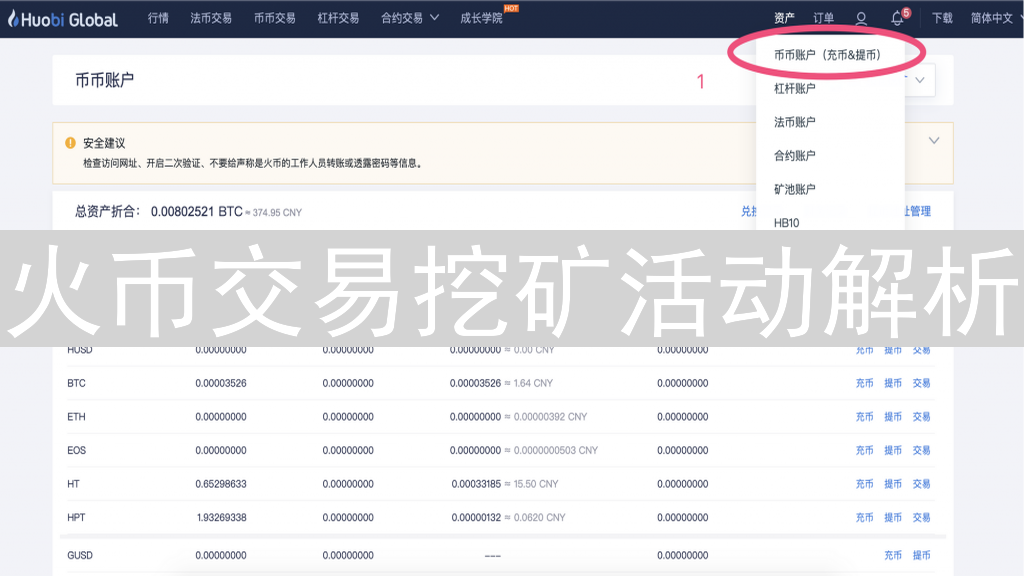Click the security advice warning icon
The width and height of the screenshot is (1024, 576).
click(71, 143)
